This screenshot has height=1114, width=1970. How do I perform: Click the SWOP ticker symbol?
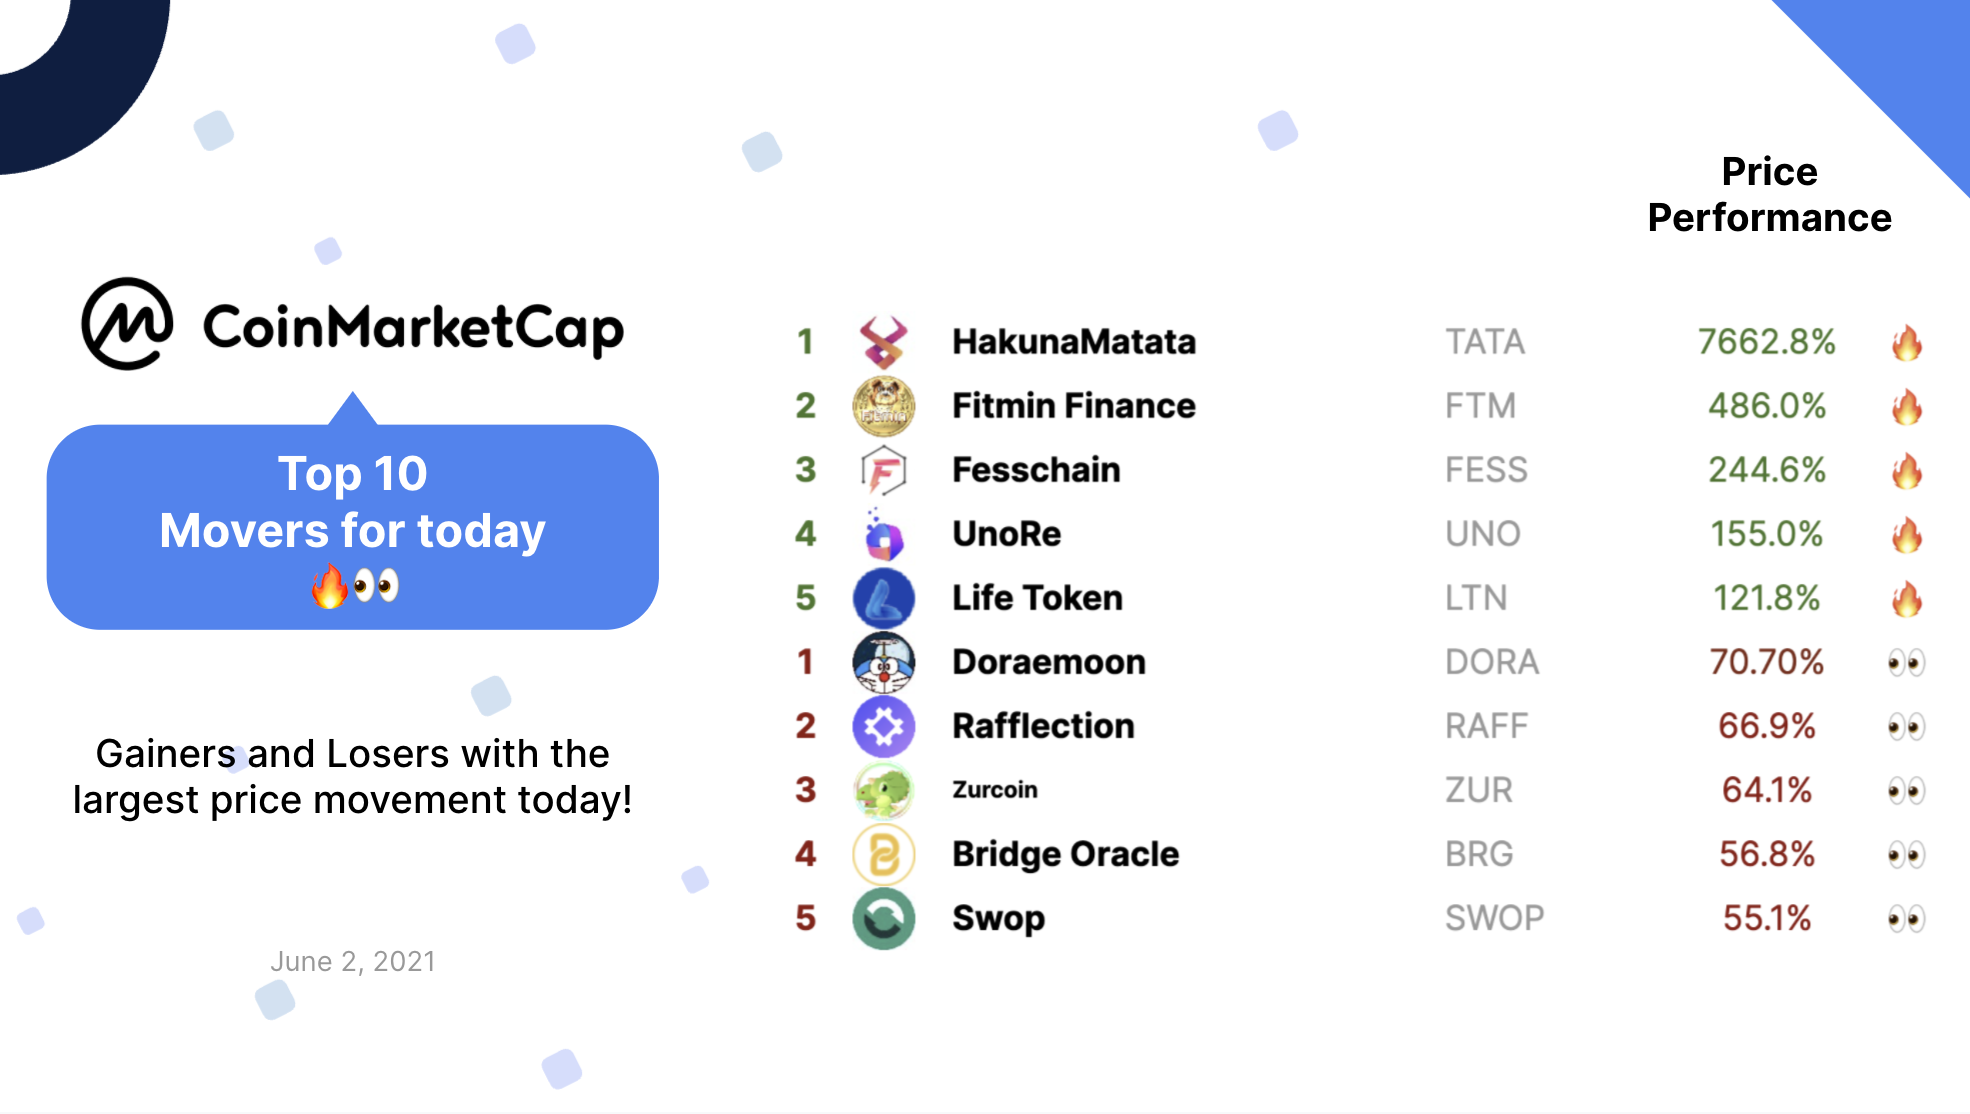point(1495,918)
